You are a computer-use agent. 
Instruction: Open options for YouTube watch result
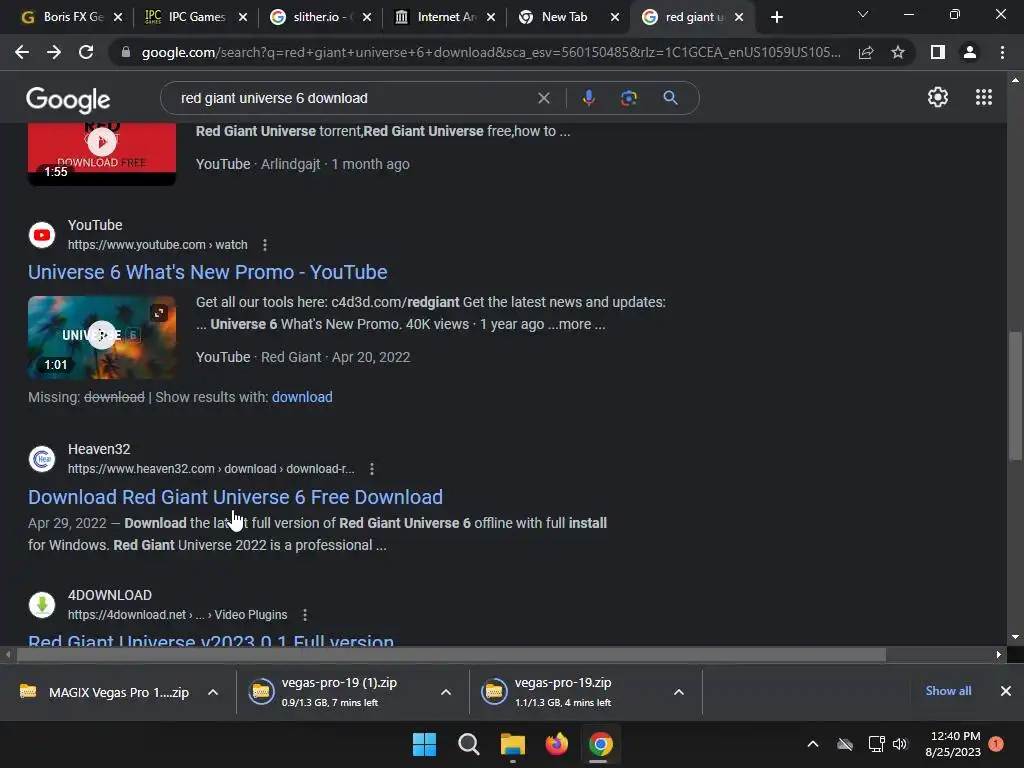[264, 245]
